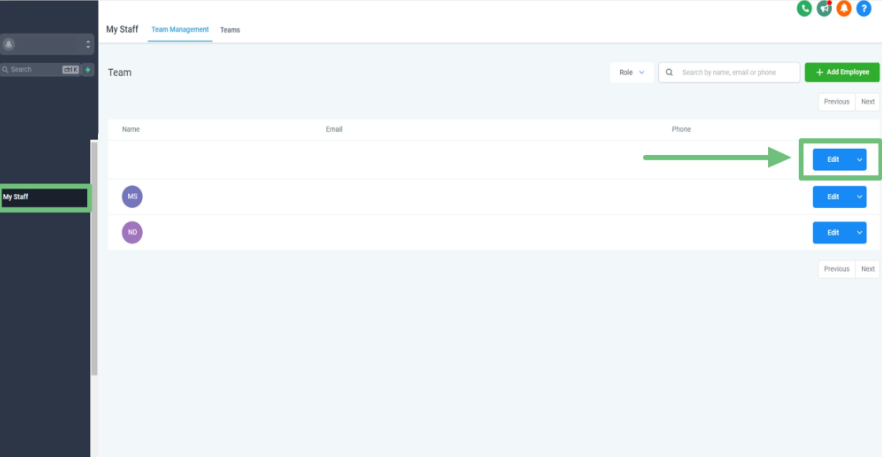882x457 pixels.
Task: Open the megaphone announcements icon
Action: tap(824, 8)
